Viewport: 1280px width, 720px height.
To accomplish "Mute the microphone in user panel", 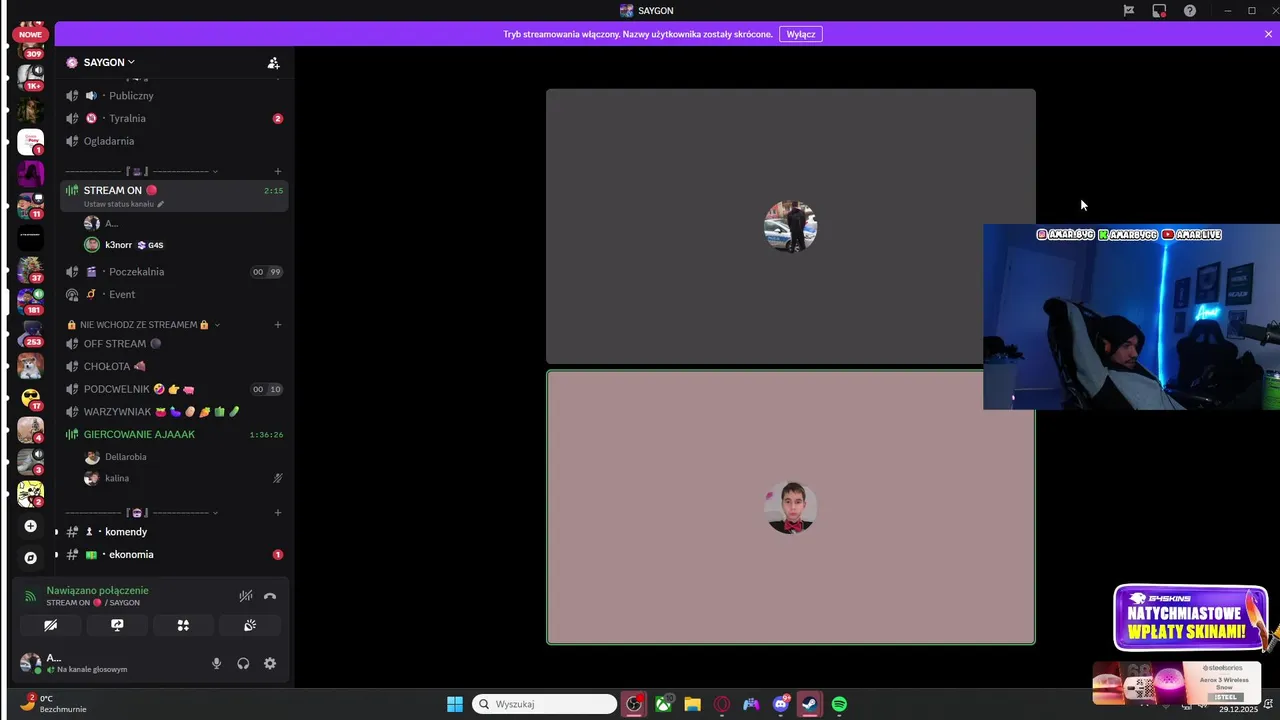I will click(x=216, y=663).
